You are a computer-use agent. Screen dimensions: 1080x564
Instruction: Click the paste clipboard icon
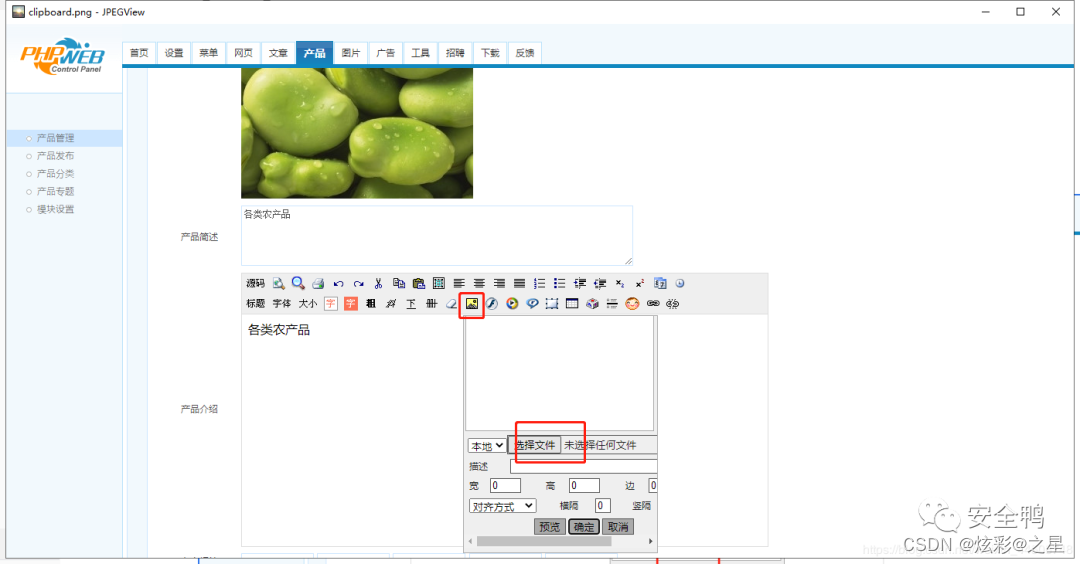[419, 284]
